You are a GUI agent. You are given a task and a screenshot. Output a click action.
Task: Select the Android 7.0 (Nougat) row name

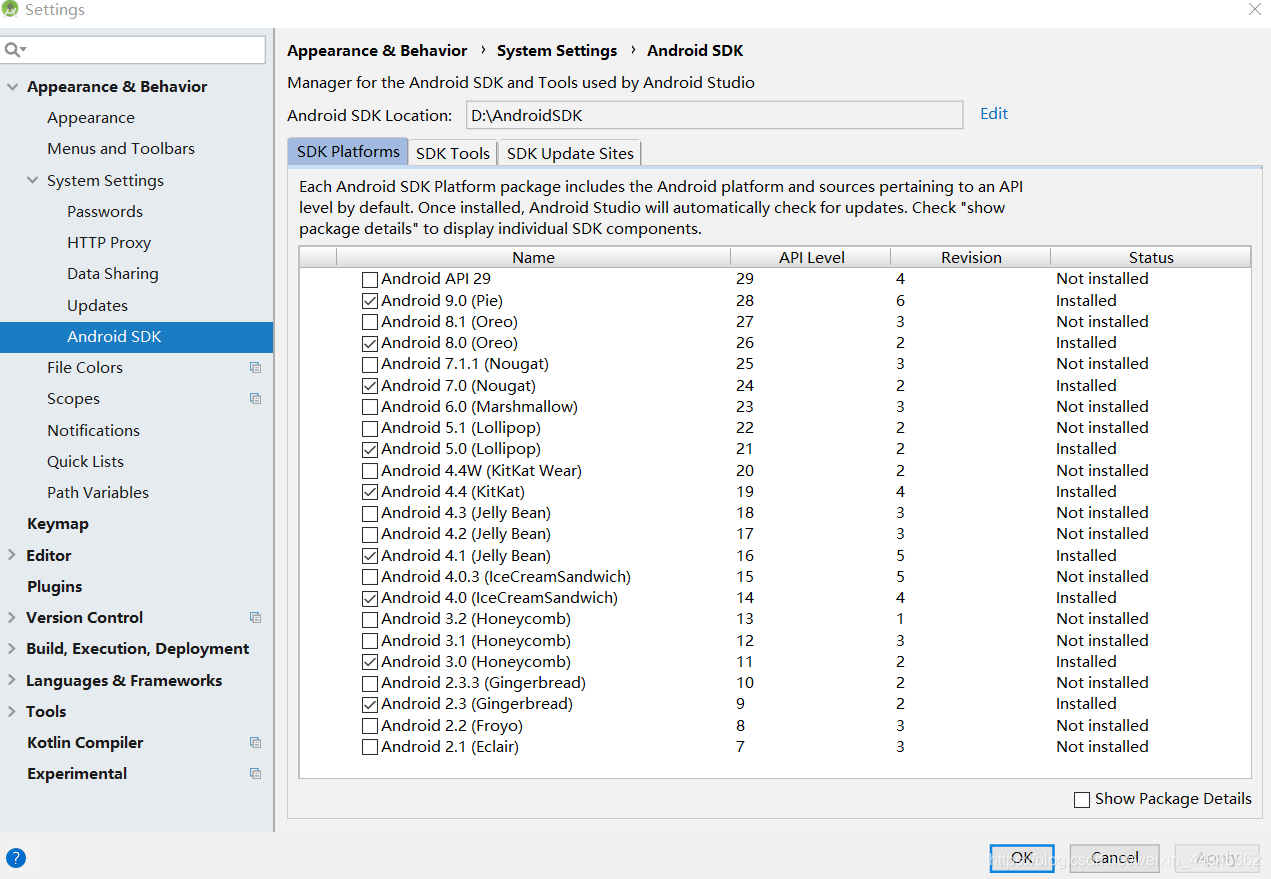[458, 386]
